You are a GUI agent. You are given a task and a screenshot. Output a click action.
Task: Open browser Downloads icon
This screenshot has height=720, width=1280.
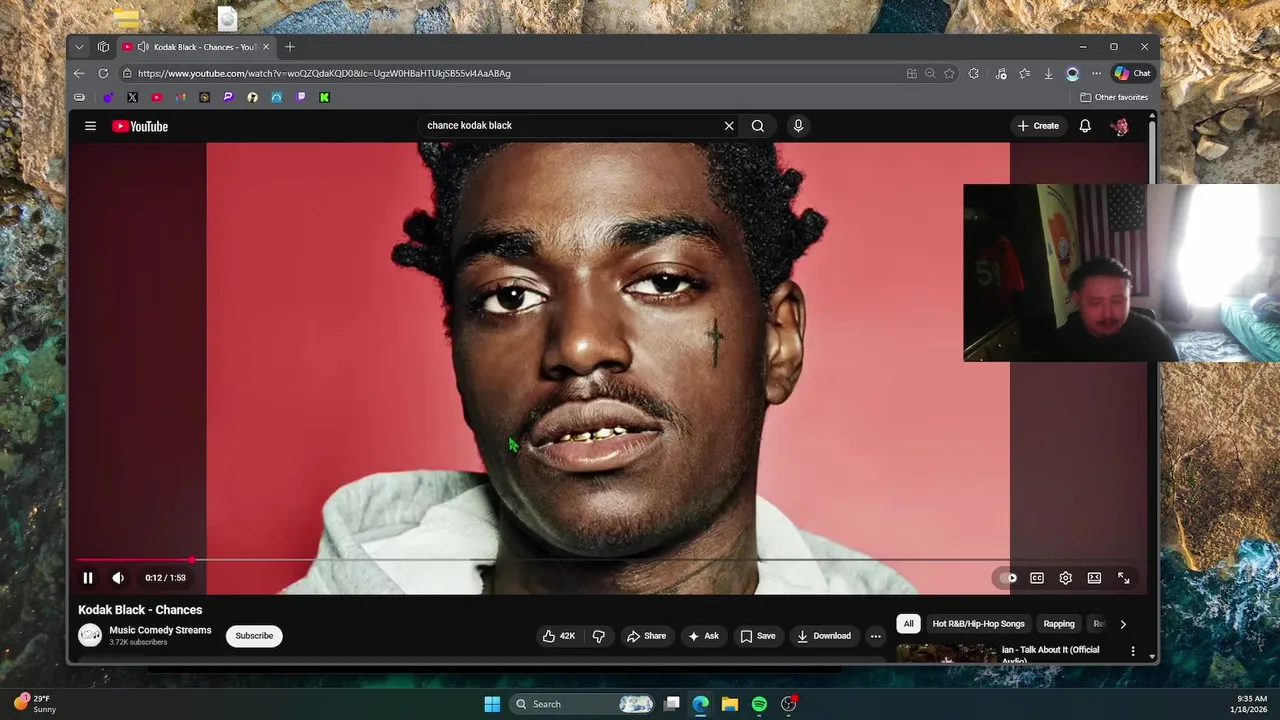tap(1048, 73)
